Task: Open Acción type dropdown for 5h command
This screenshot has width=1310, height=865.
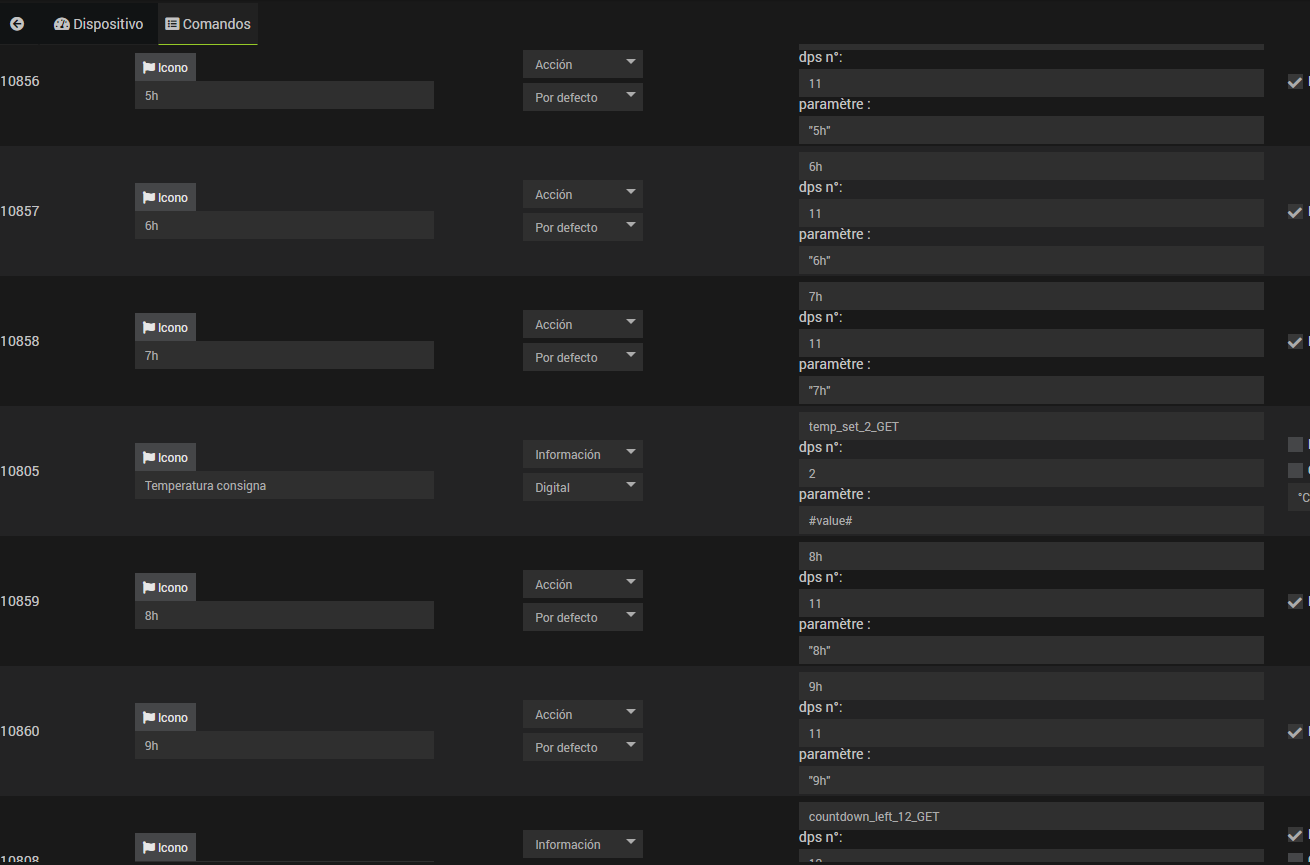Action: point(582,65)
